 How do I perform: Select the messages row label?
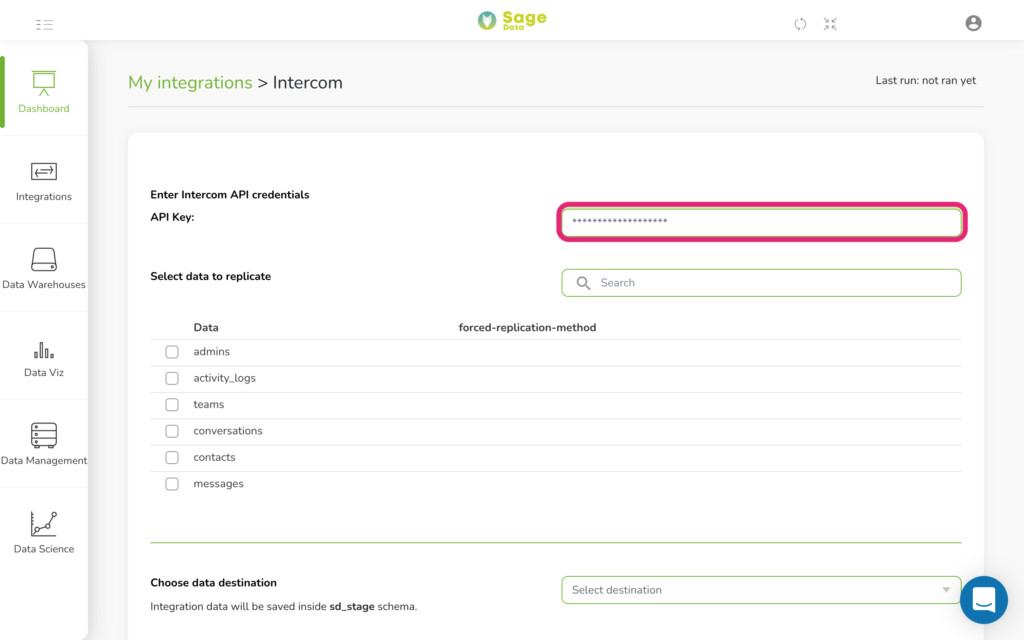click(218, 484)
